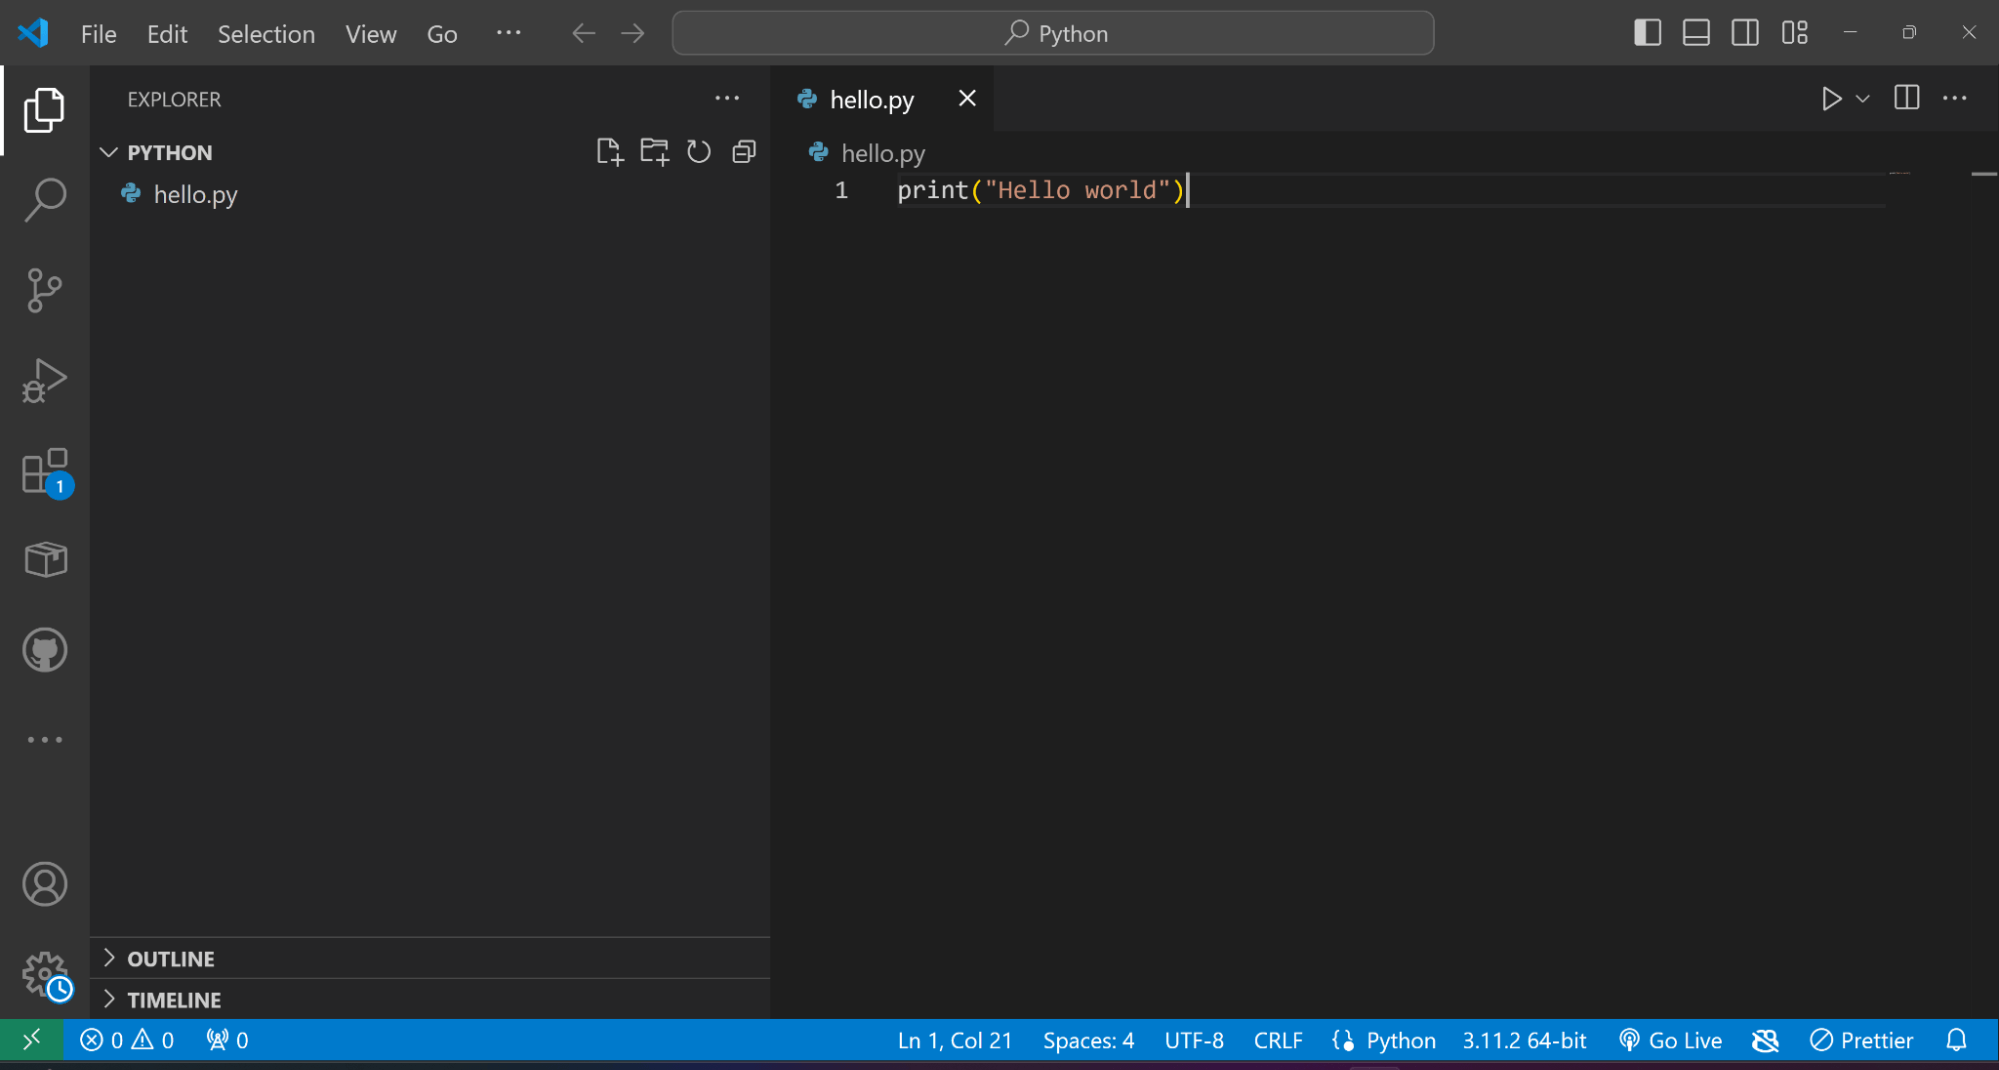Screen dimensions: 1999x1070
Task: Open the View menu
Action: (x=371, y=34)
